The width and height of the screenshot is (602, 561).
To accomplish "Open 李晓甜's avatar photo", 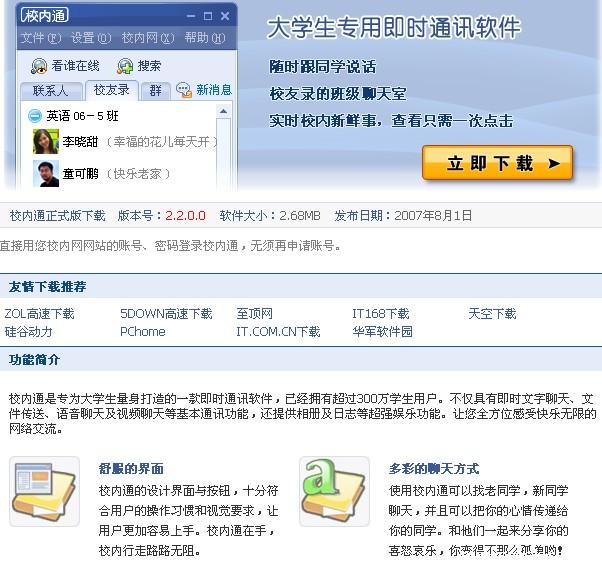I will click(46, 141).
